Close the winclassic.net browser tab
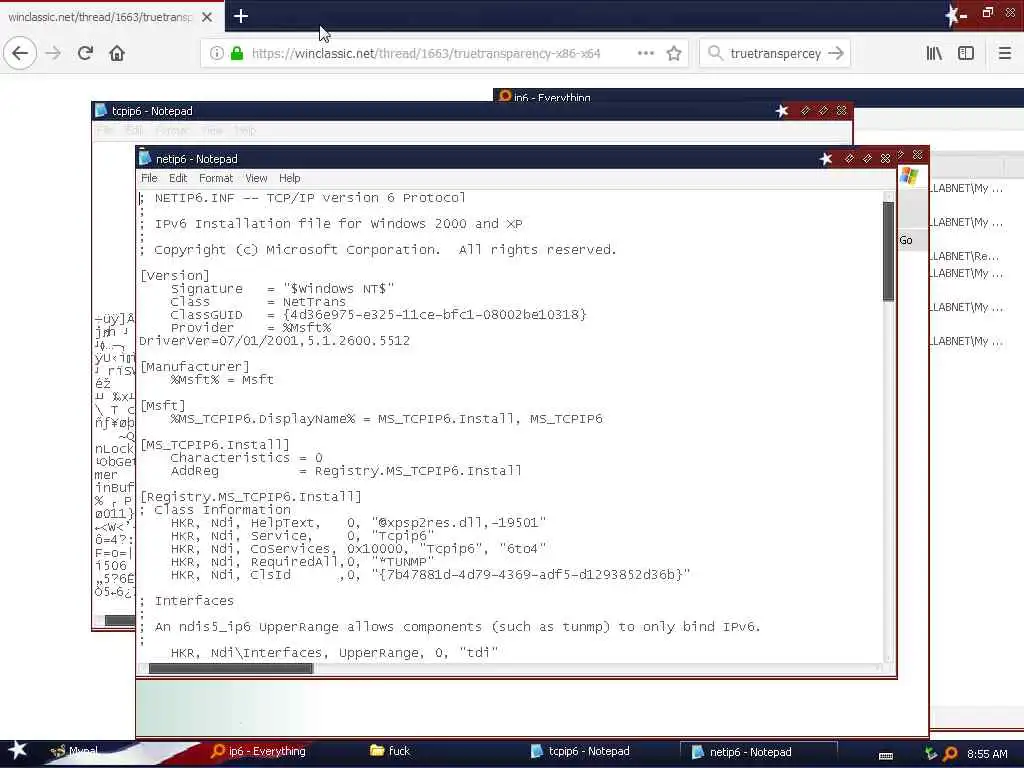Screen dimensions: 1024x768 207,17
